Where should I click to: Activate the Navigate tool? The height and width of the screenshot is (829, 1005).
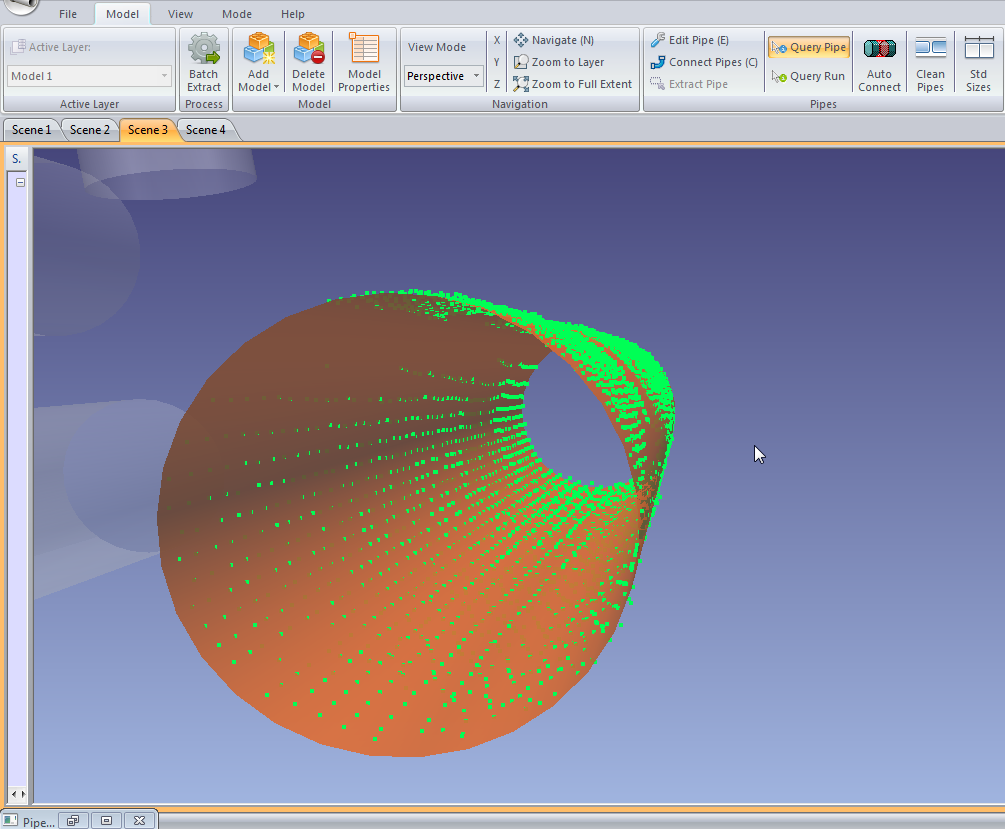coord(553,40)
